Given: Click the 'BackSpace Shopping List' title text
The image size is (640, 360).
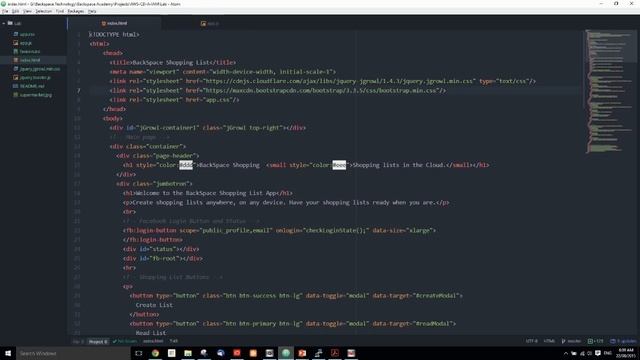Looking at the screenshot, I should tap(171, 62).
